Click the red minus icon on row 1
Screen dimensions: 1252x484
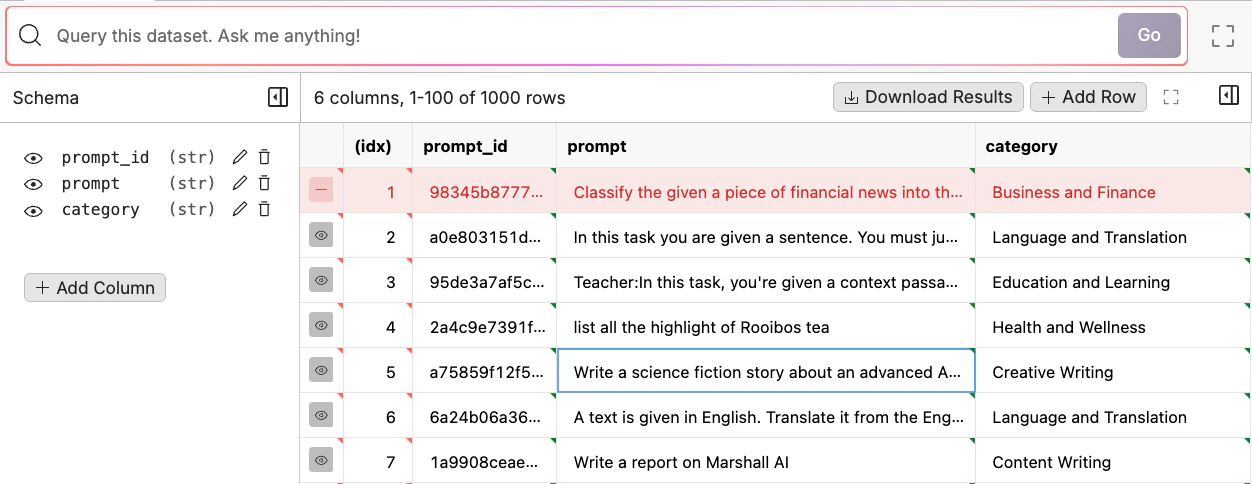(x=321, y=190)
